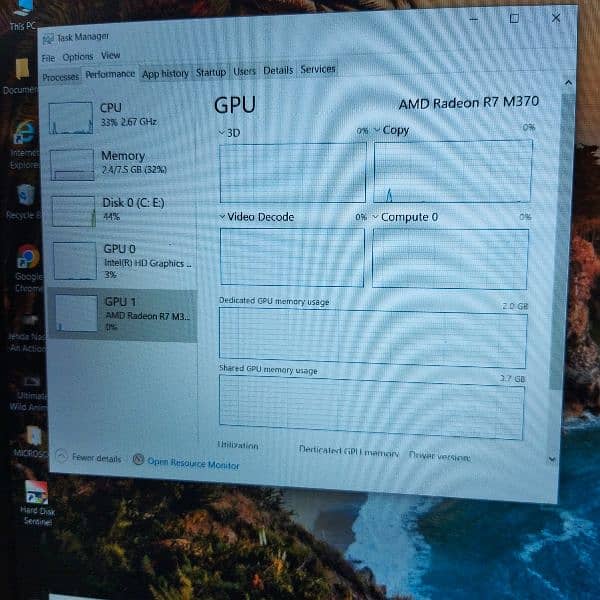
Task: Click the 2.0 GB memory limit value
Action: coord(515,306)
